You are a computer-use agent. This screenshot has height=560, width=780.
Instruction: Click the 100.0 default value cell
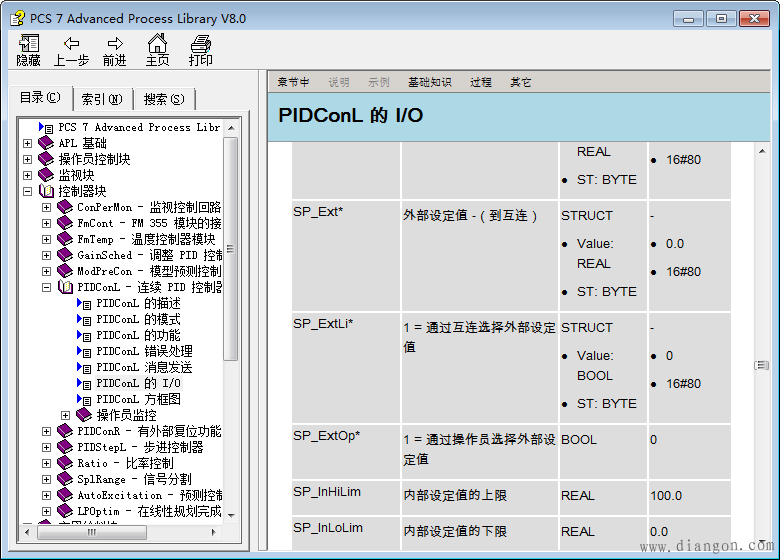coord(689,498)
